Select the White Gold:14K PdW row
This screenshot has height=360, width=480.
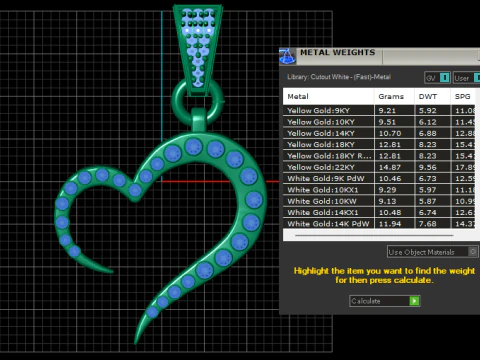379,223
